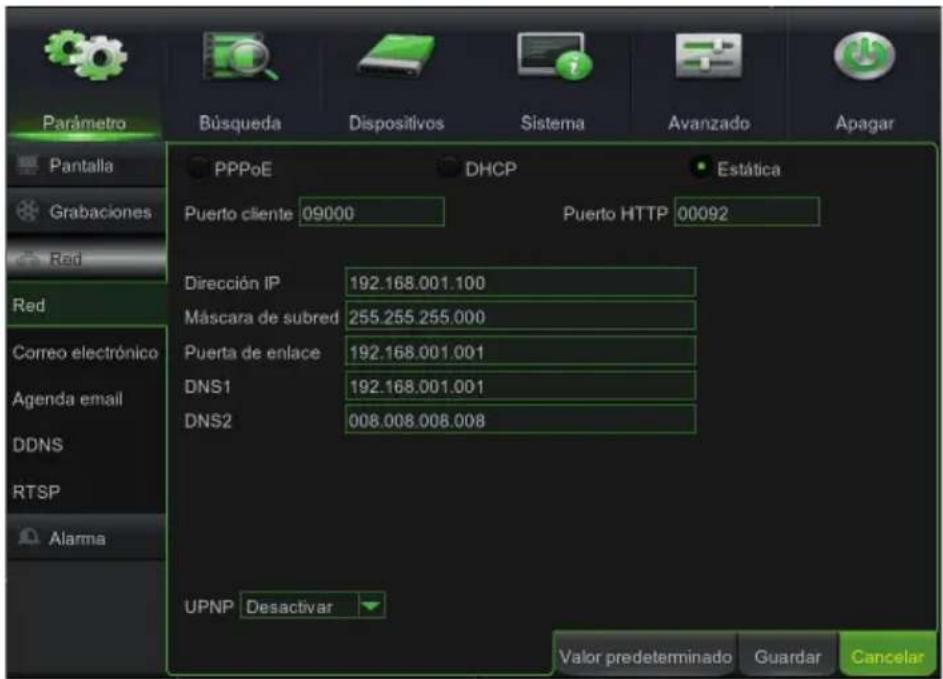943x679 pixels.
Task: Click the Pantalla monitor icon in sidebar
Action: [x=26, y=165]
